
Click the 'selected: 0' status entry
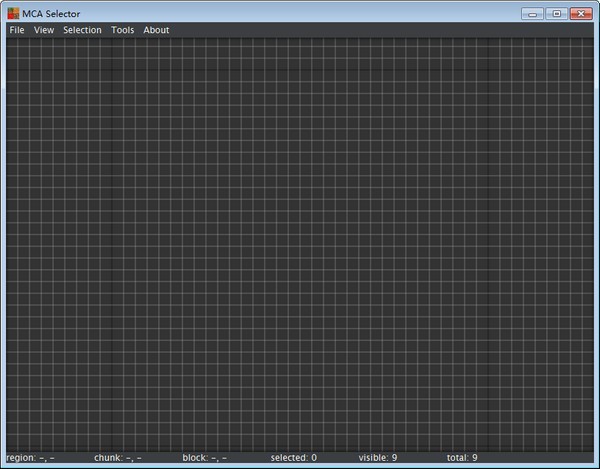pos(294,458)
